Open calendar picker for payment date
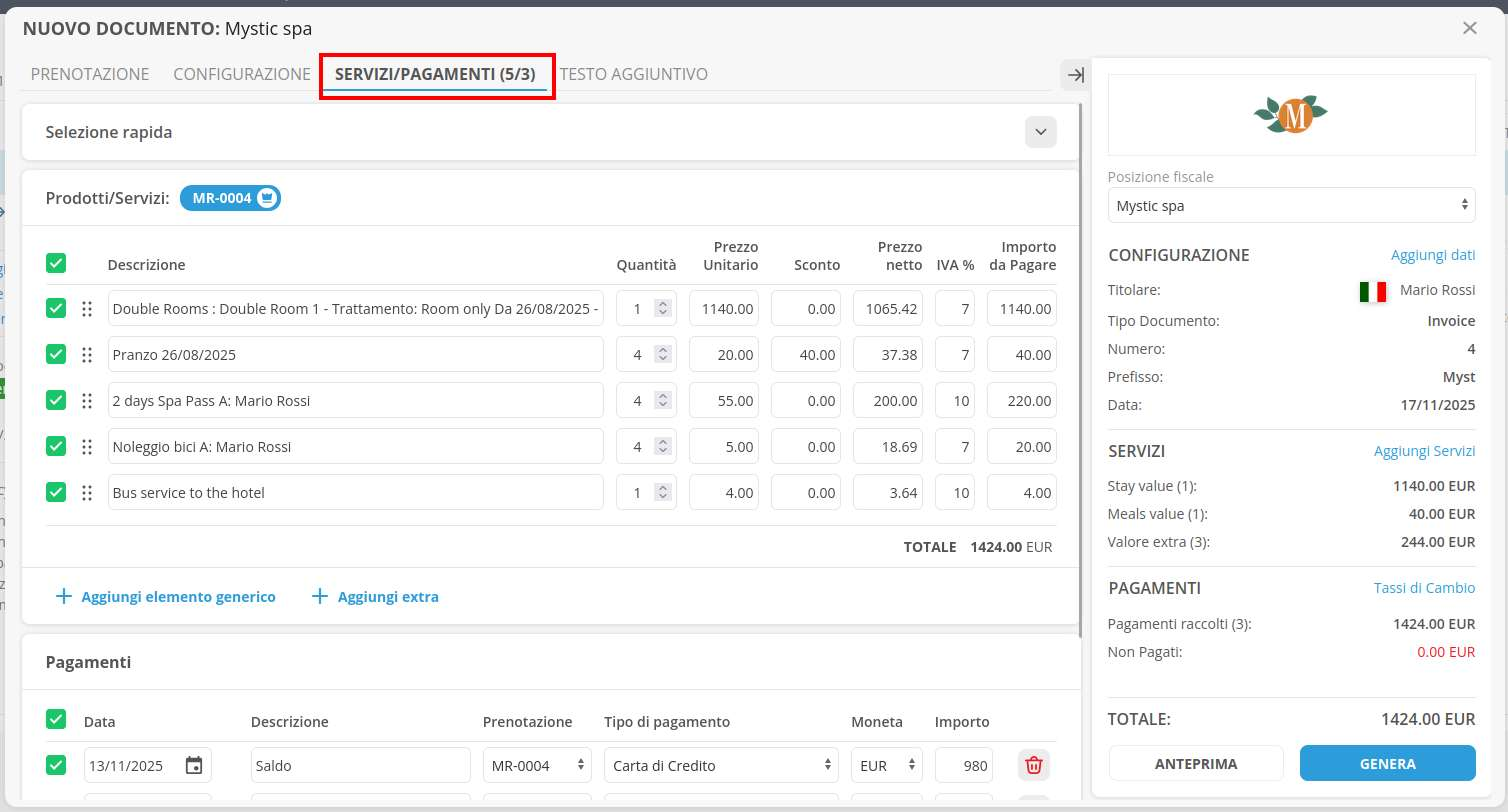 click(x=194, y=766)
